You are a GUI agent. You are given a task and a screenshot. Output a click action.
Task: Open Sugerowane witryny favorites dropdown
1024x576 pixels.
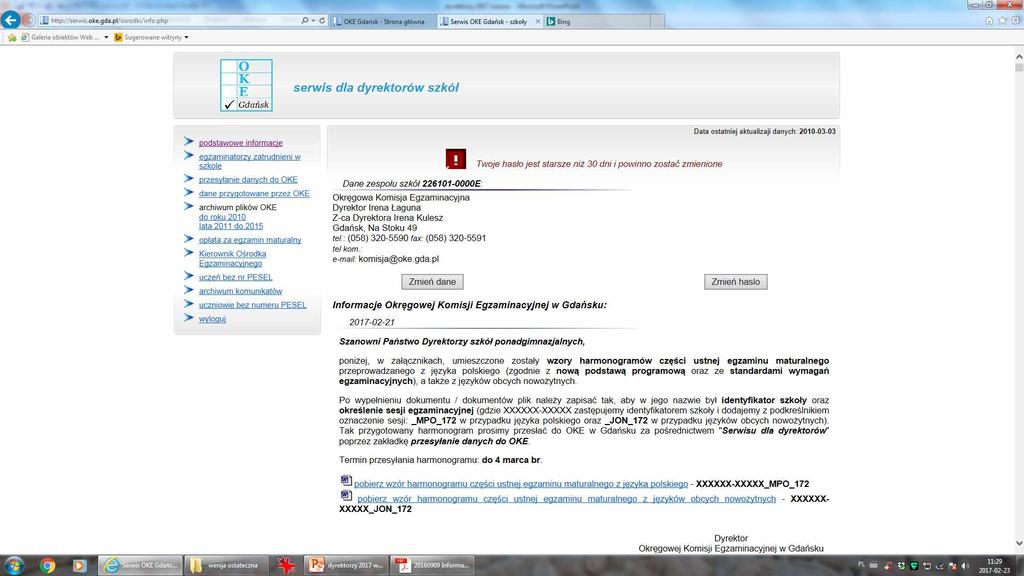point(152,37)
